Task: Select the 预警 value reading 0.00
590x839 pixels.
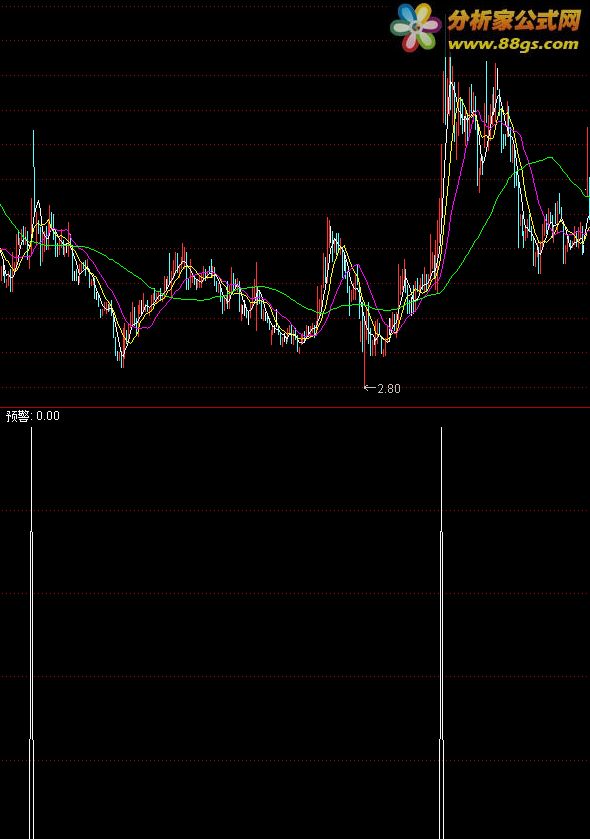Action: pos(48,416)
